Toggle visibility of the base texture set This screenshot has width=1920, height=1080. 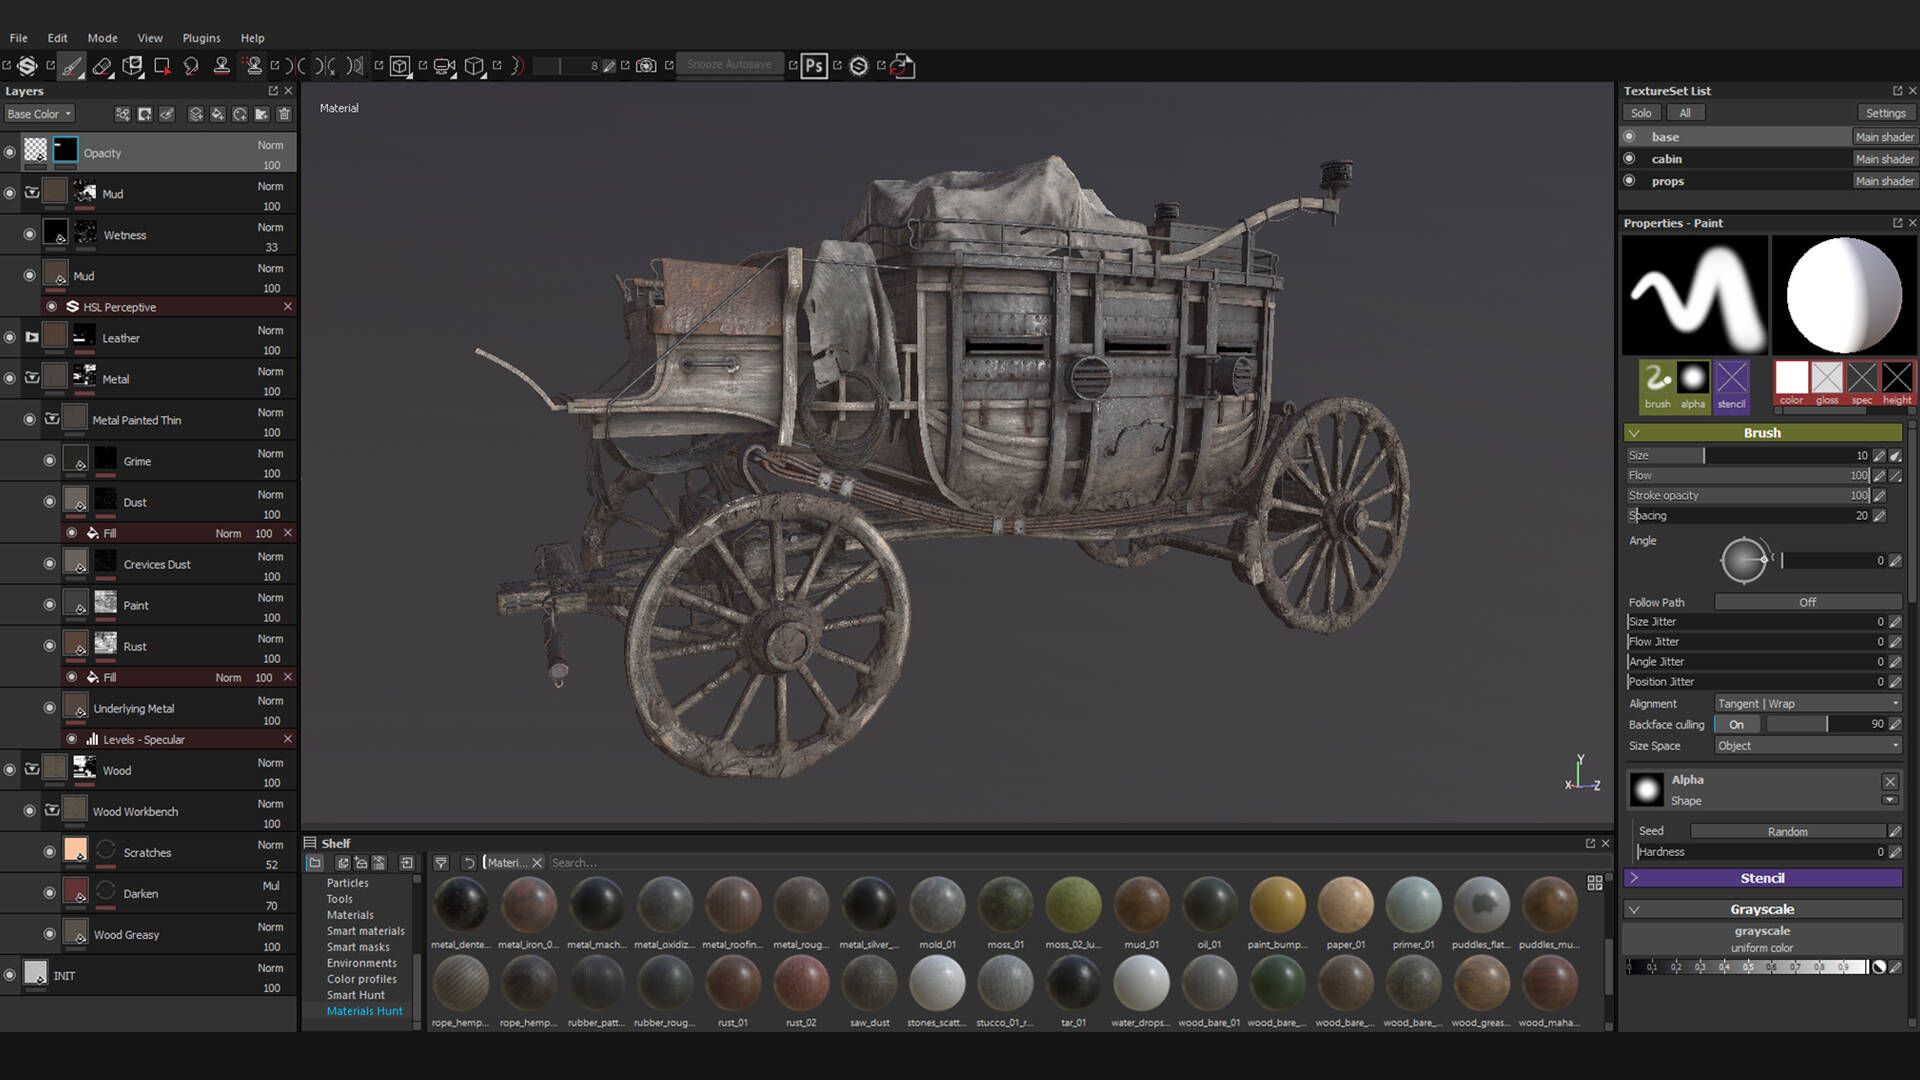[x=1631, y=136]
